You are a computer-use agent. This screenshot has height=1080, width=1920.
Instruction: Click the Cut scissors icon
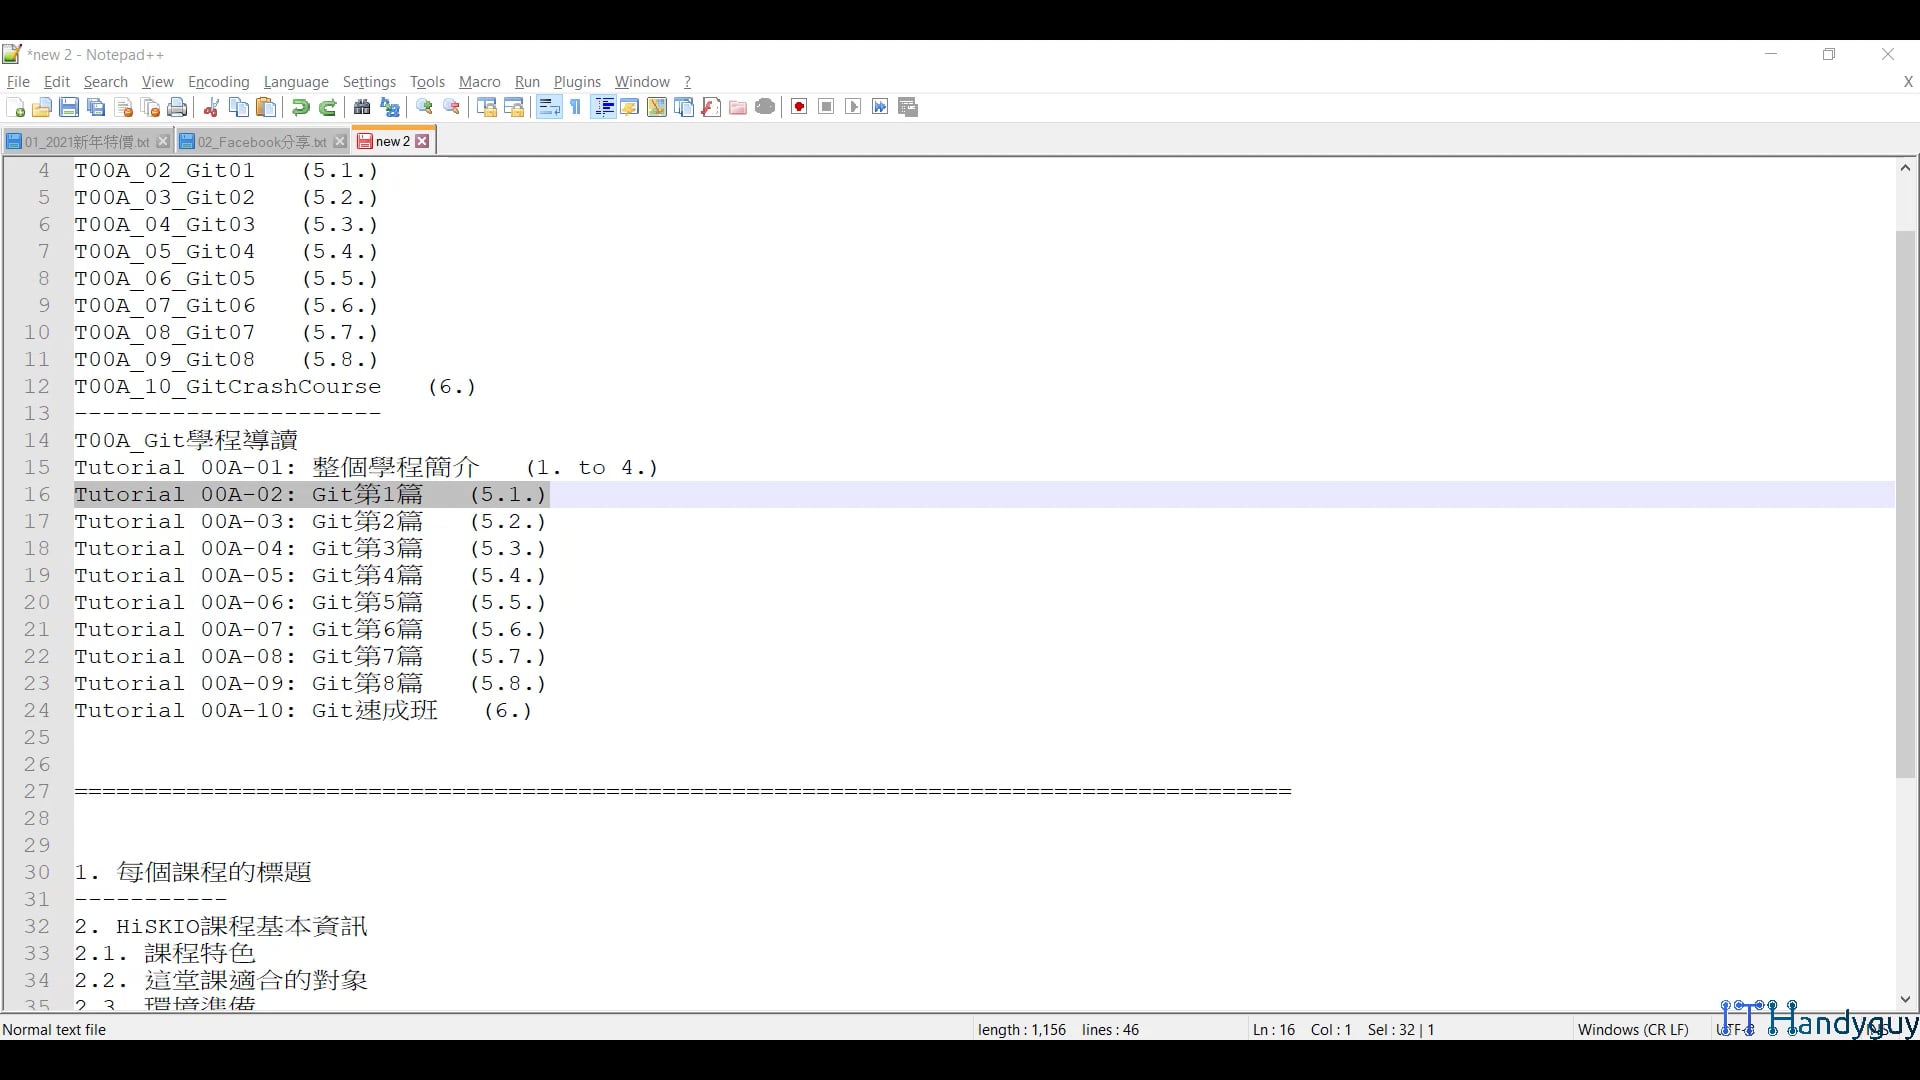[x=211, y=108]
